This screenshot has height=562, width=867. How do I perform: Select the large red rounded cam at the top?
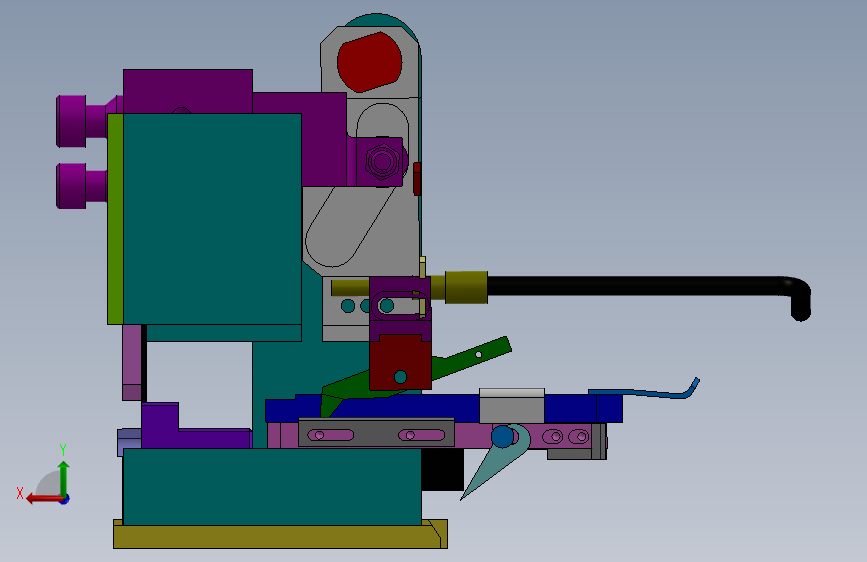[x=369, y=61]
